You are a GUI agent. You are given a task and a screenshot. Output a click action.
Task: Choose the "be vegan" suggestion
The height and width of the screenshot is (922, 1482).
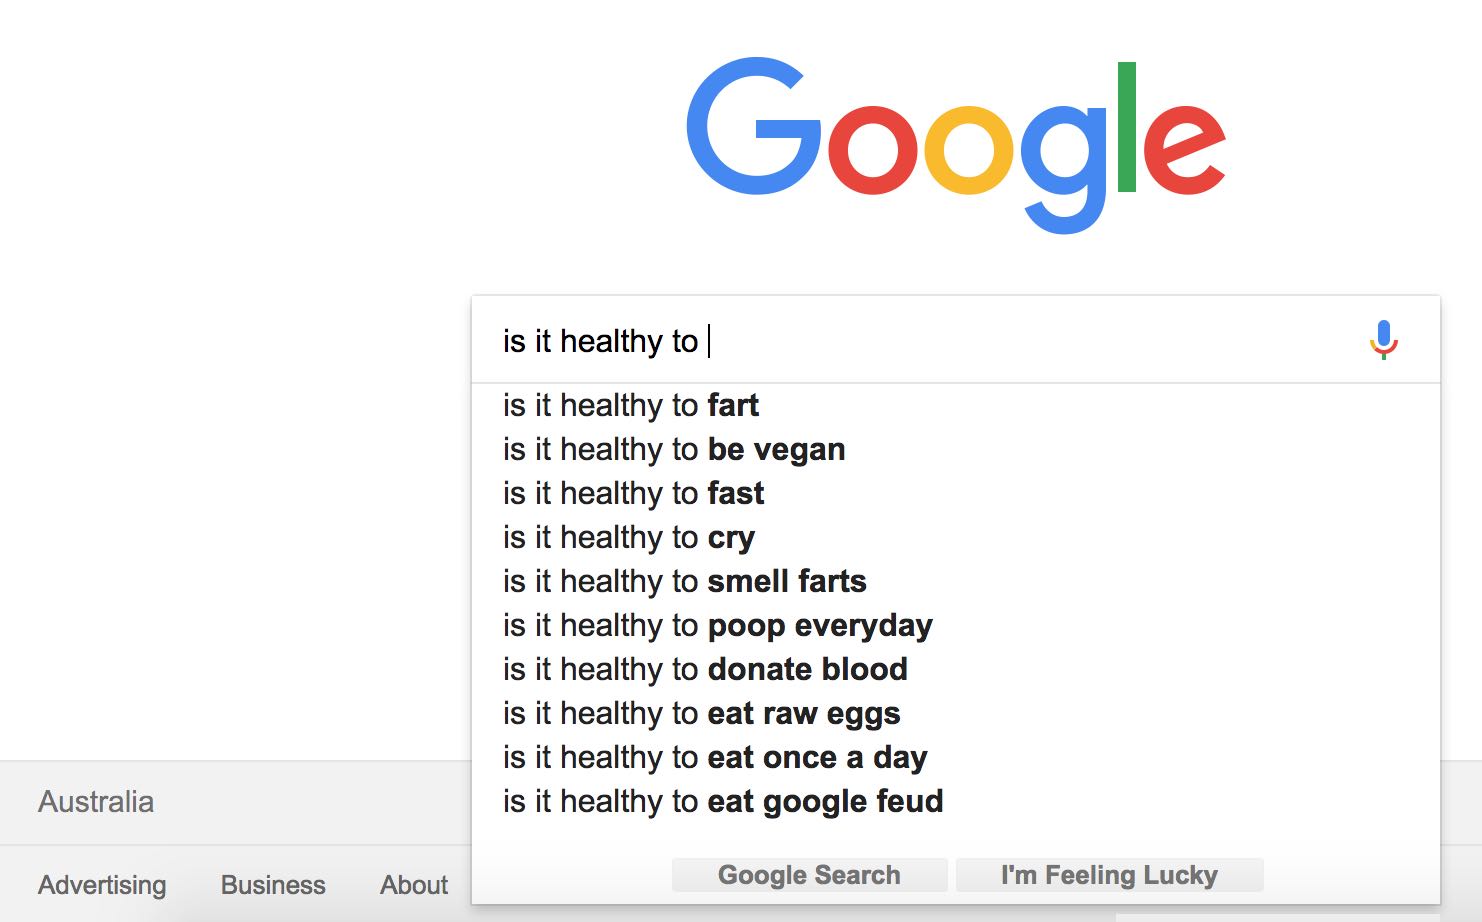click(x=674, y=449)
